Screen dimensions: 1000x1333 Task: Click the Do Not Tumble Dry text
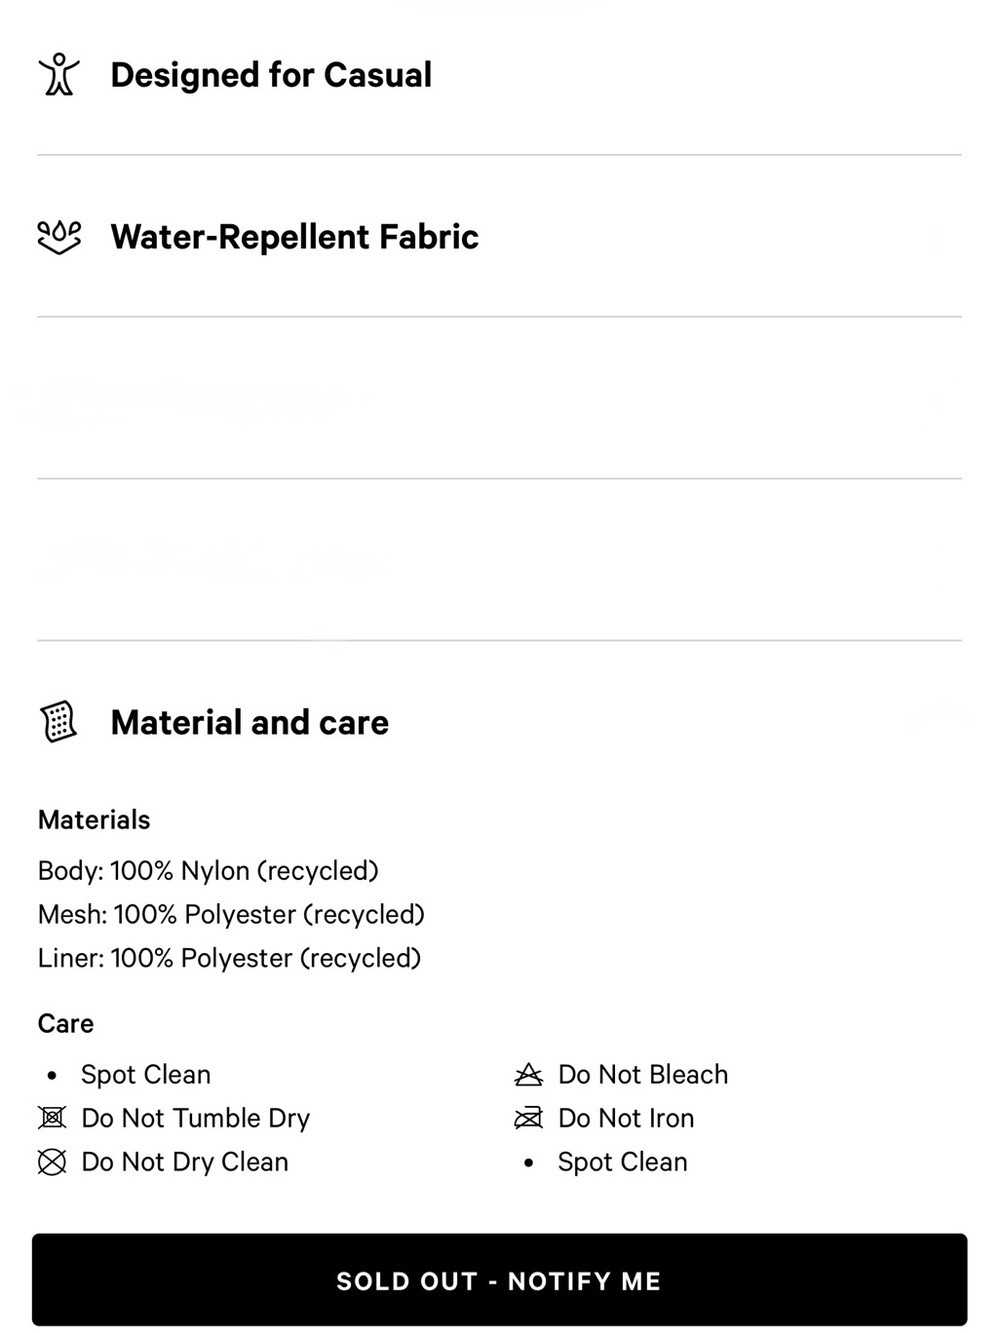[x=196, y=1118]
